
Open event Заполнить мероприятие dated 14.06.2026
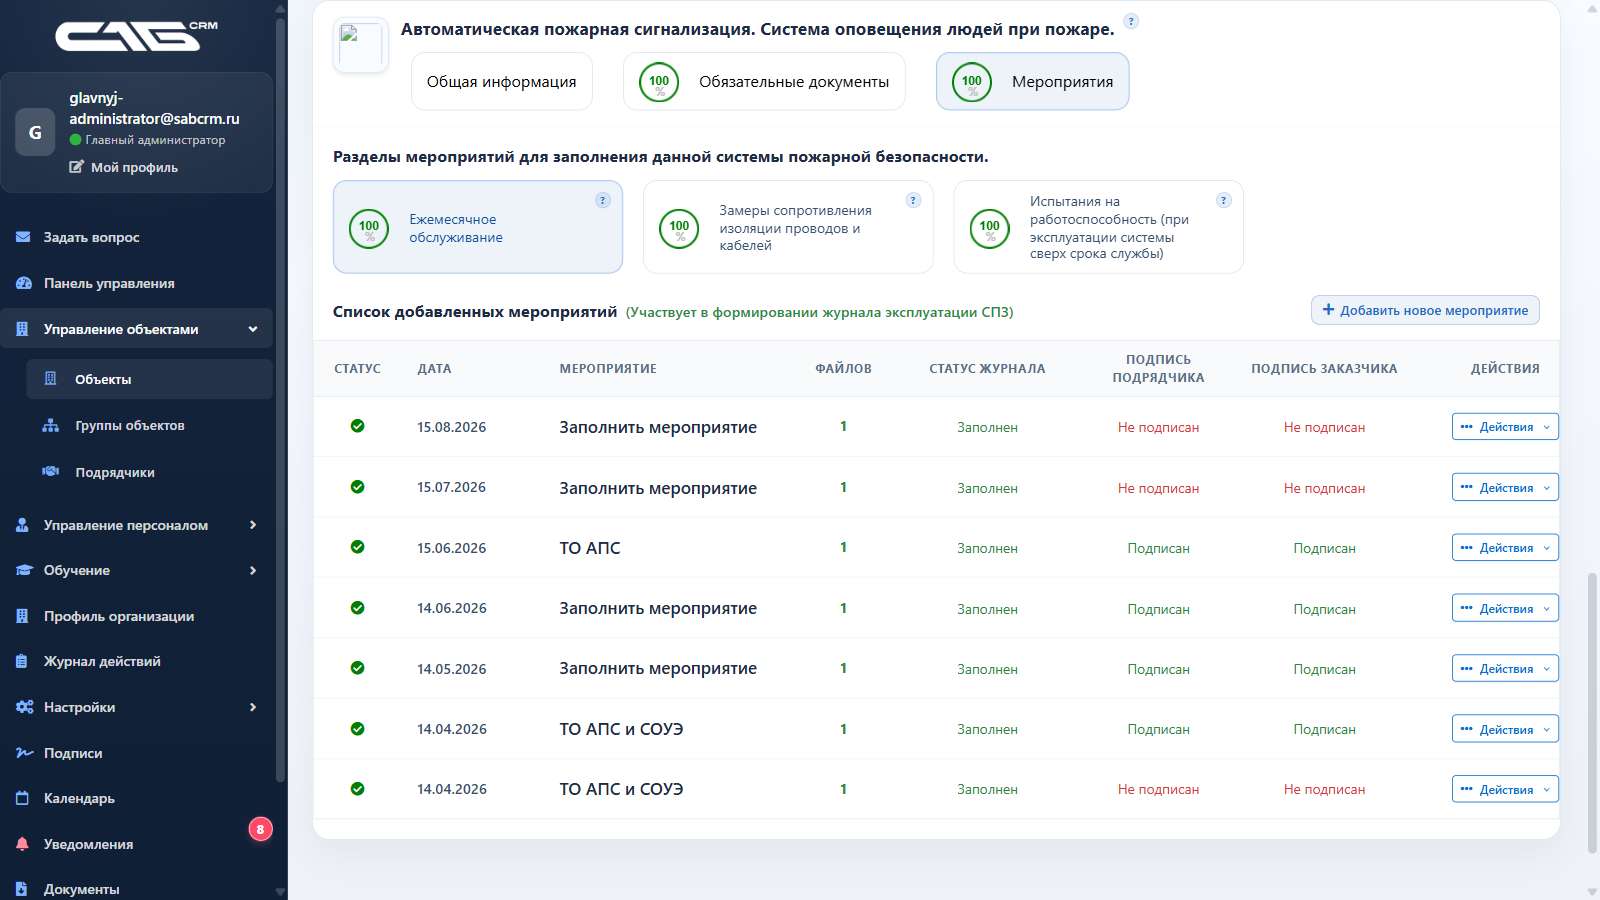(x=658, y=608)
